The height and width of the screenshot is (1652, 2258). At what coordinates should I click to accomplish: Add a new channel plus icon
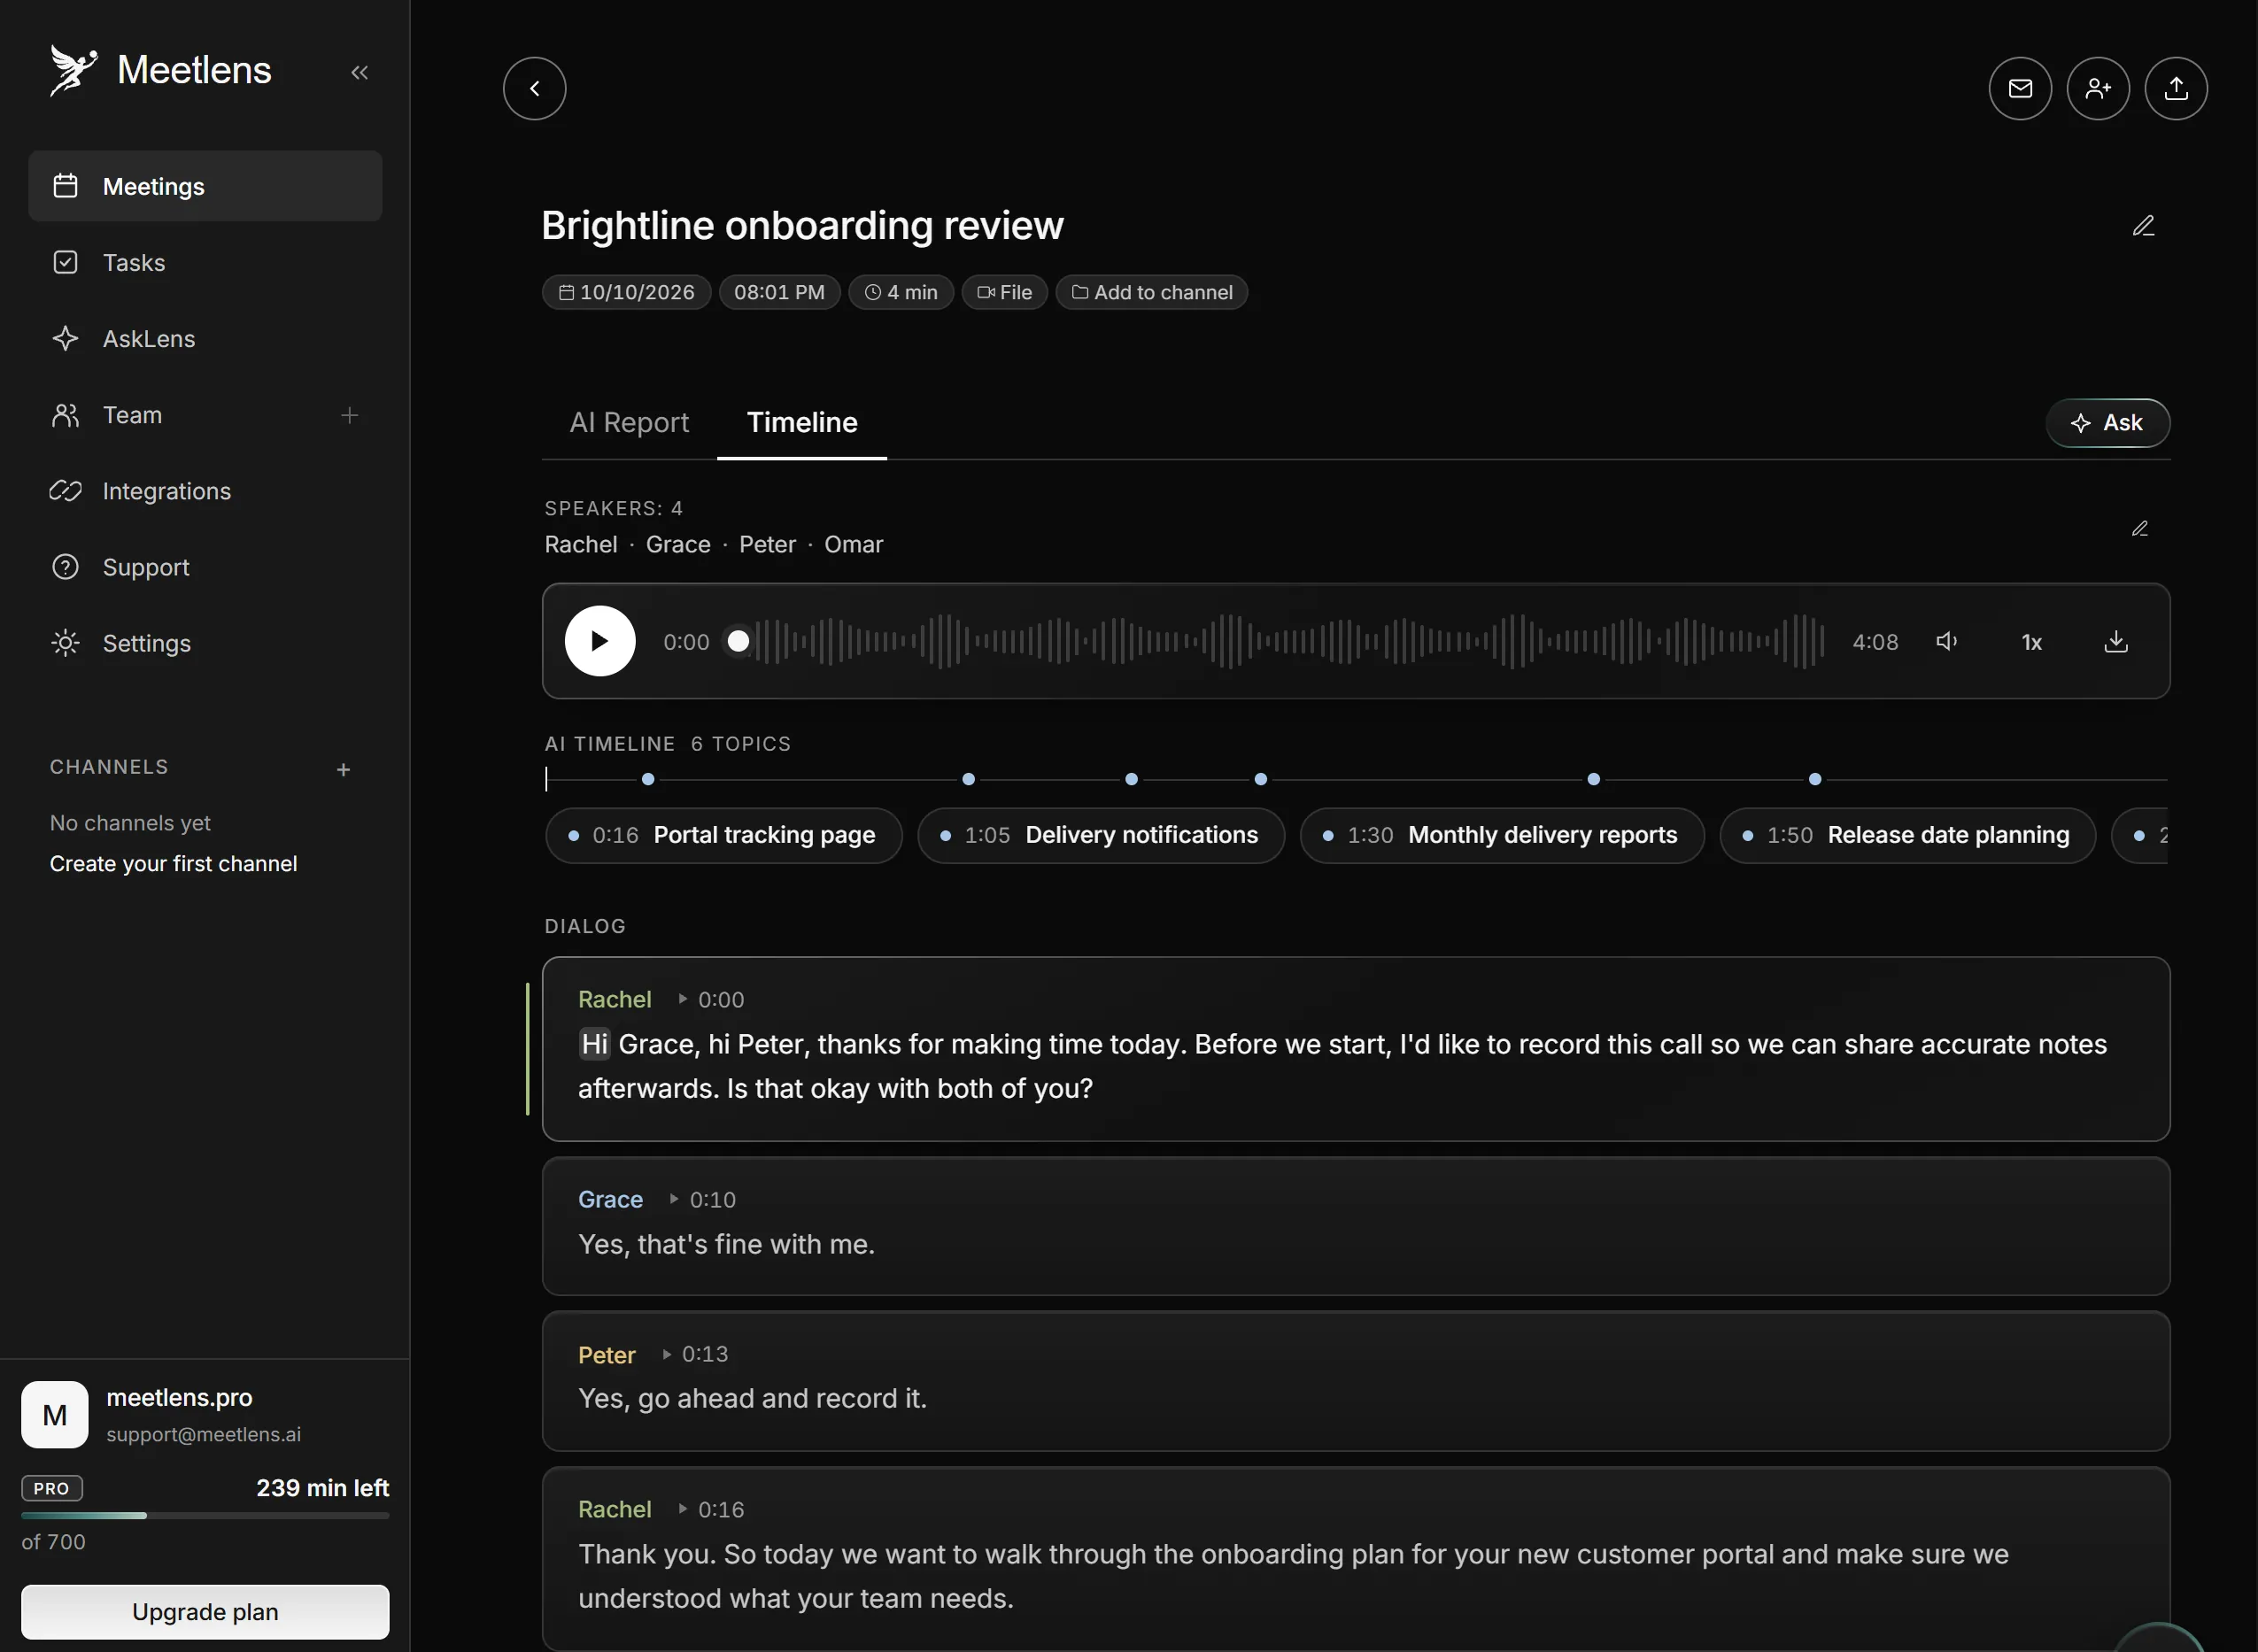343,769
